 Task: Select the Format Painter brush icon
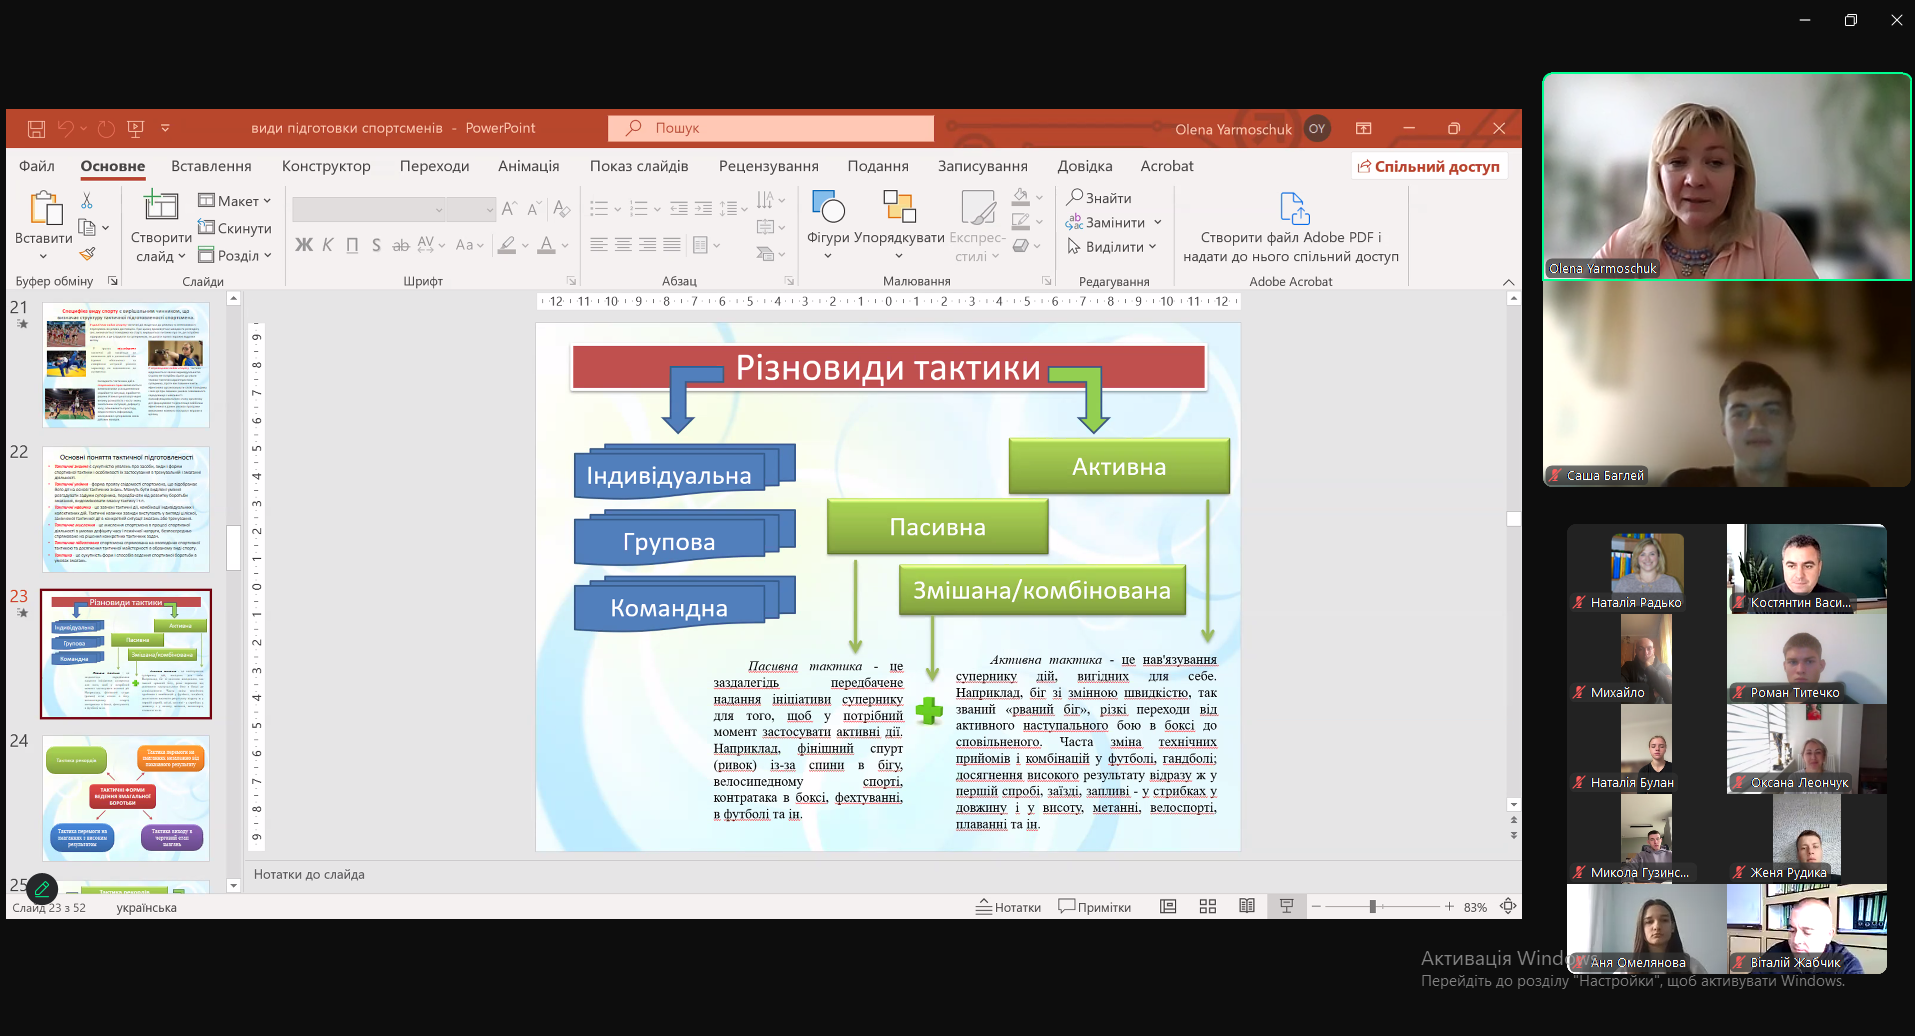pos(87,254)
